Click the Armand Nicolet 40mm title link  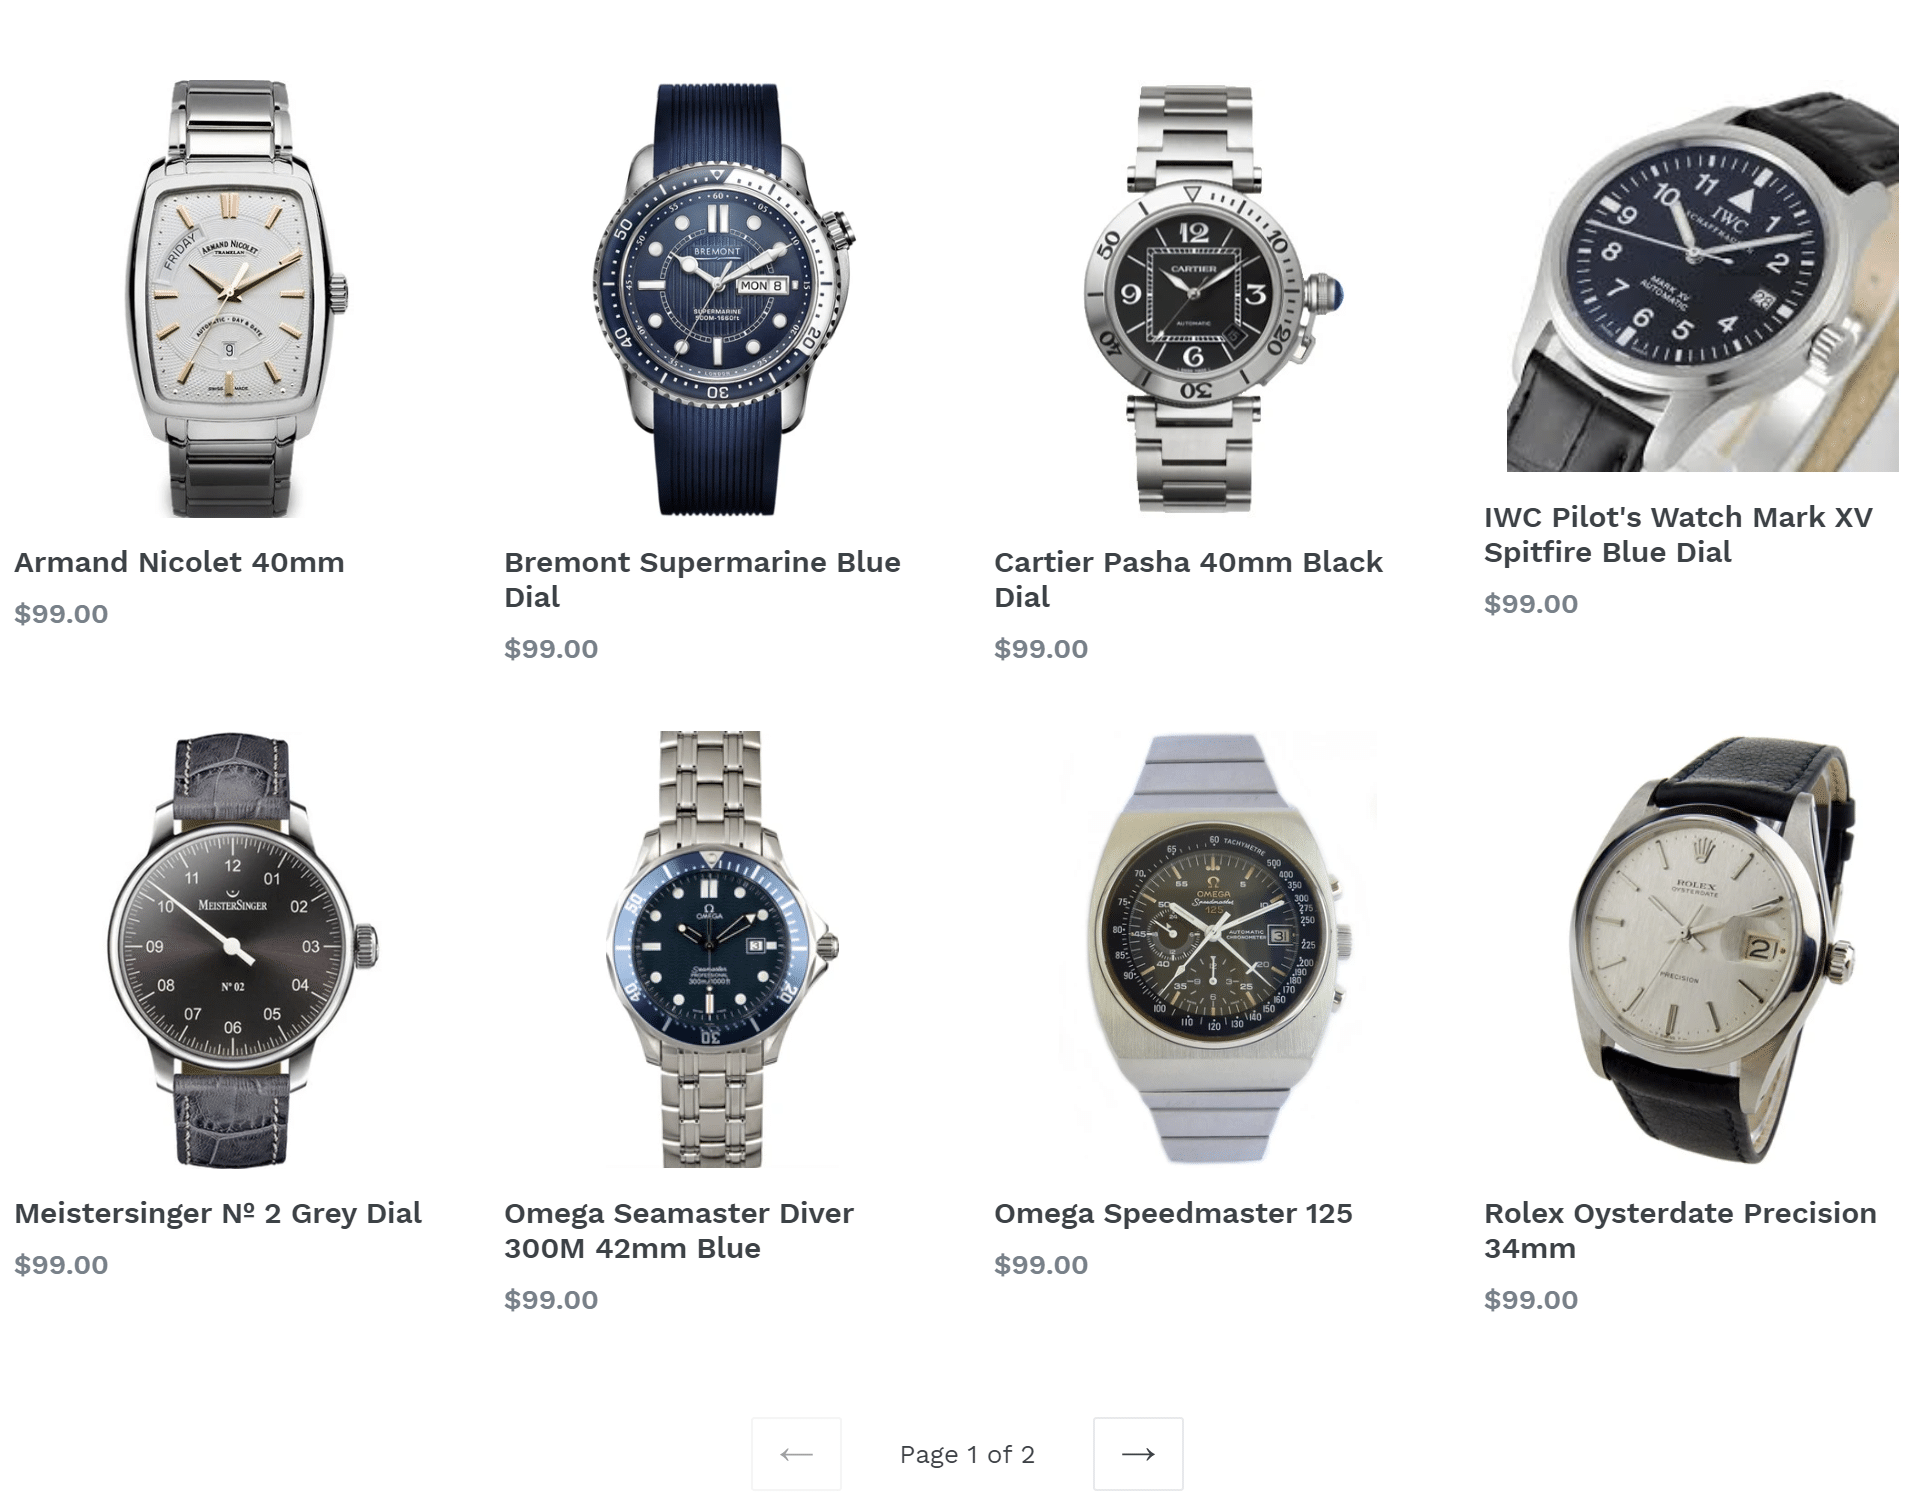click(x=179, y=562)
